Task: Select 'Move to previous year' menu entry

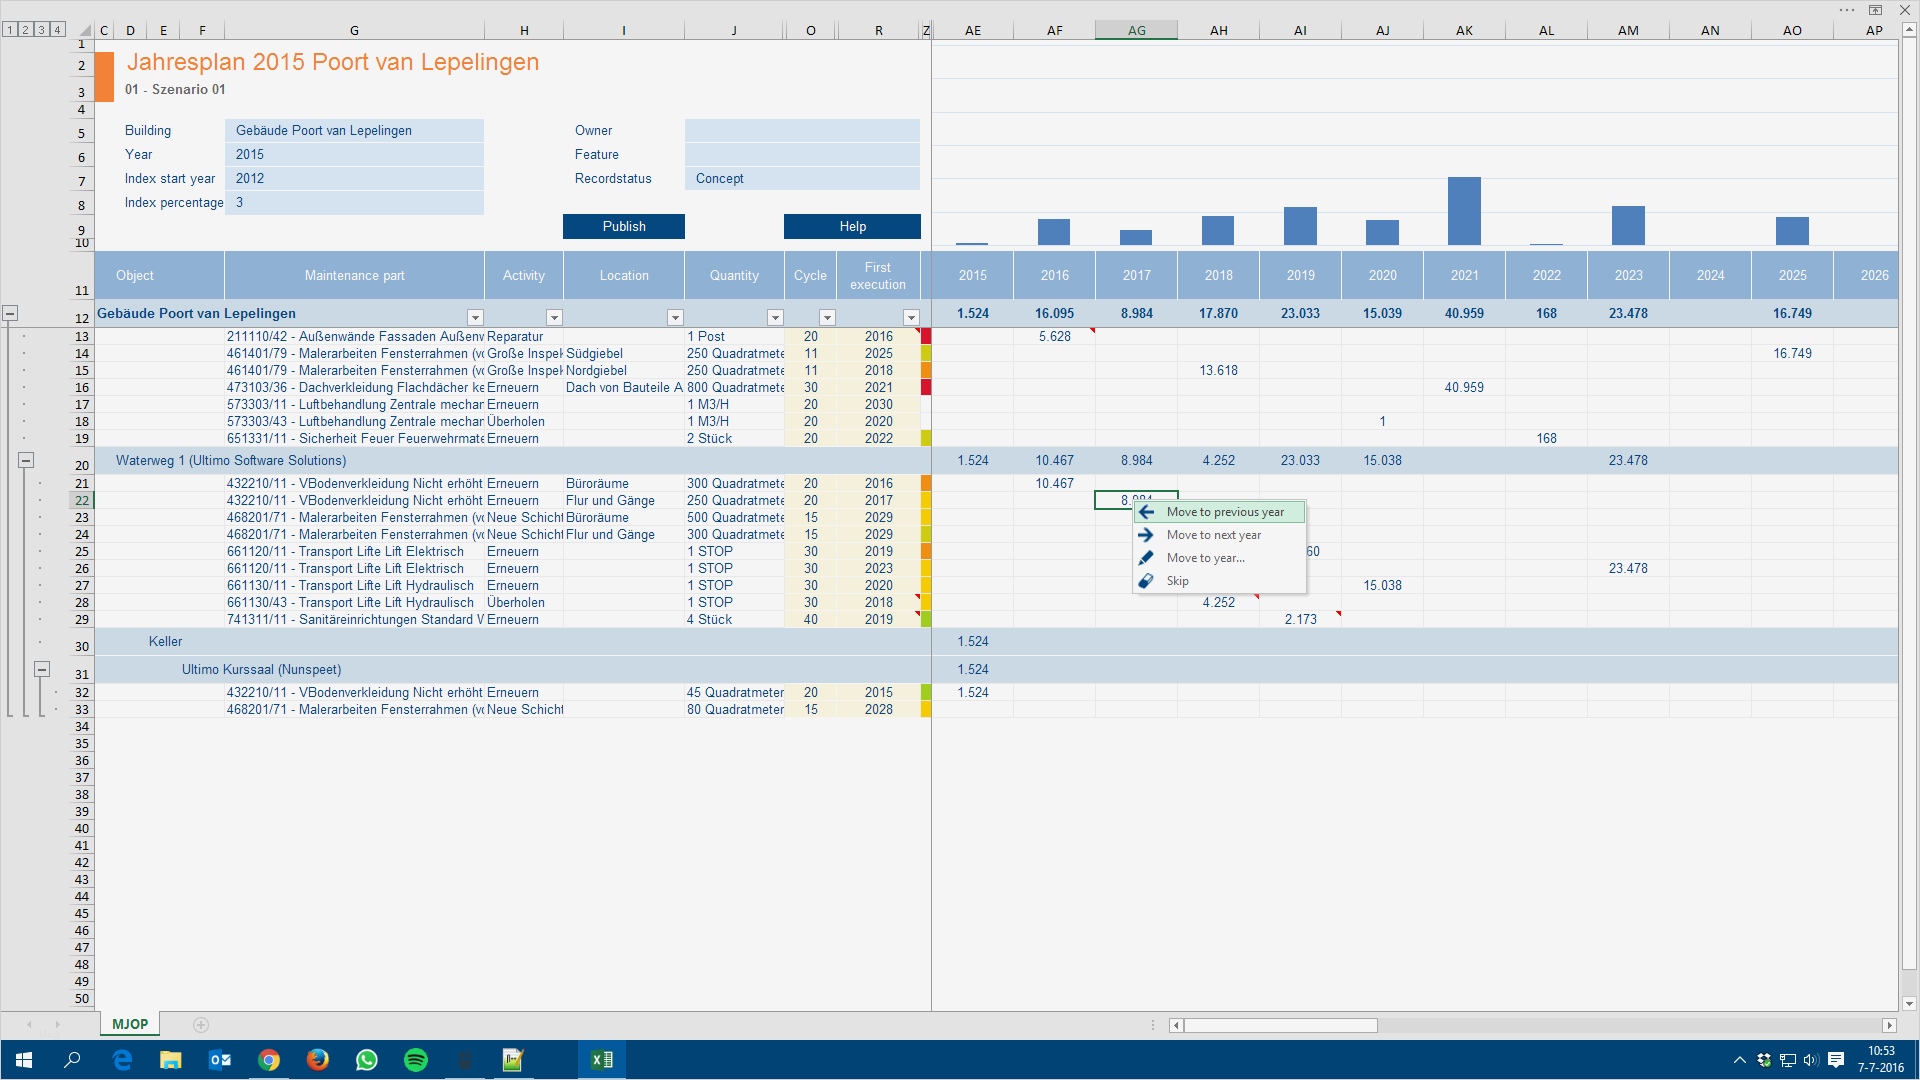Action: tap(1224, 512)
